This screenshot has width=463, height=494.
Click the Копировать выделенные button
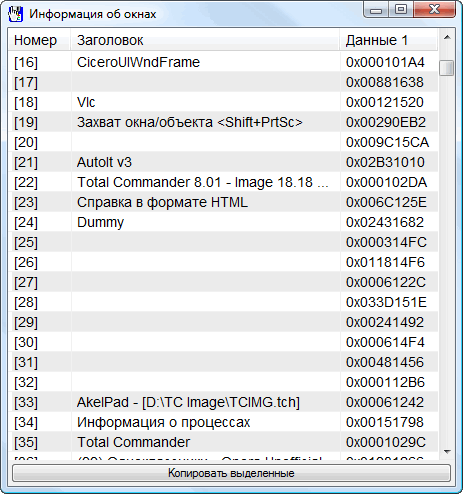pos(231,473)
